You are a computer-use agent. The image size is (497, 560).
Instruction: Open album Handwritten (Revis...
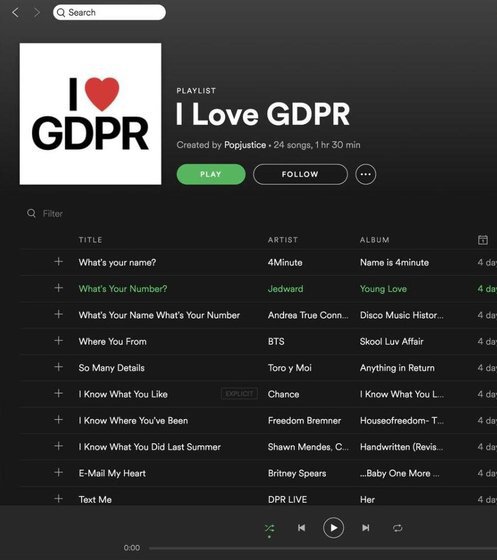(401, 447)
